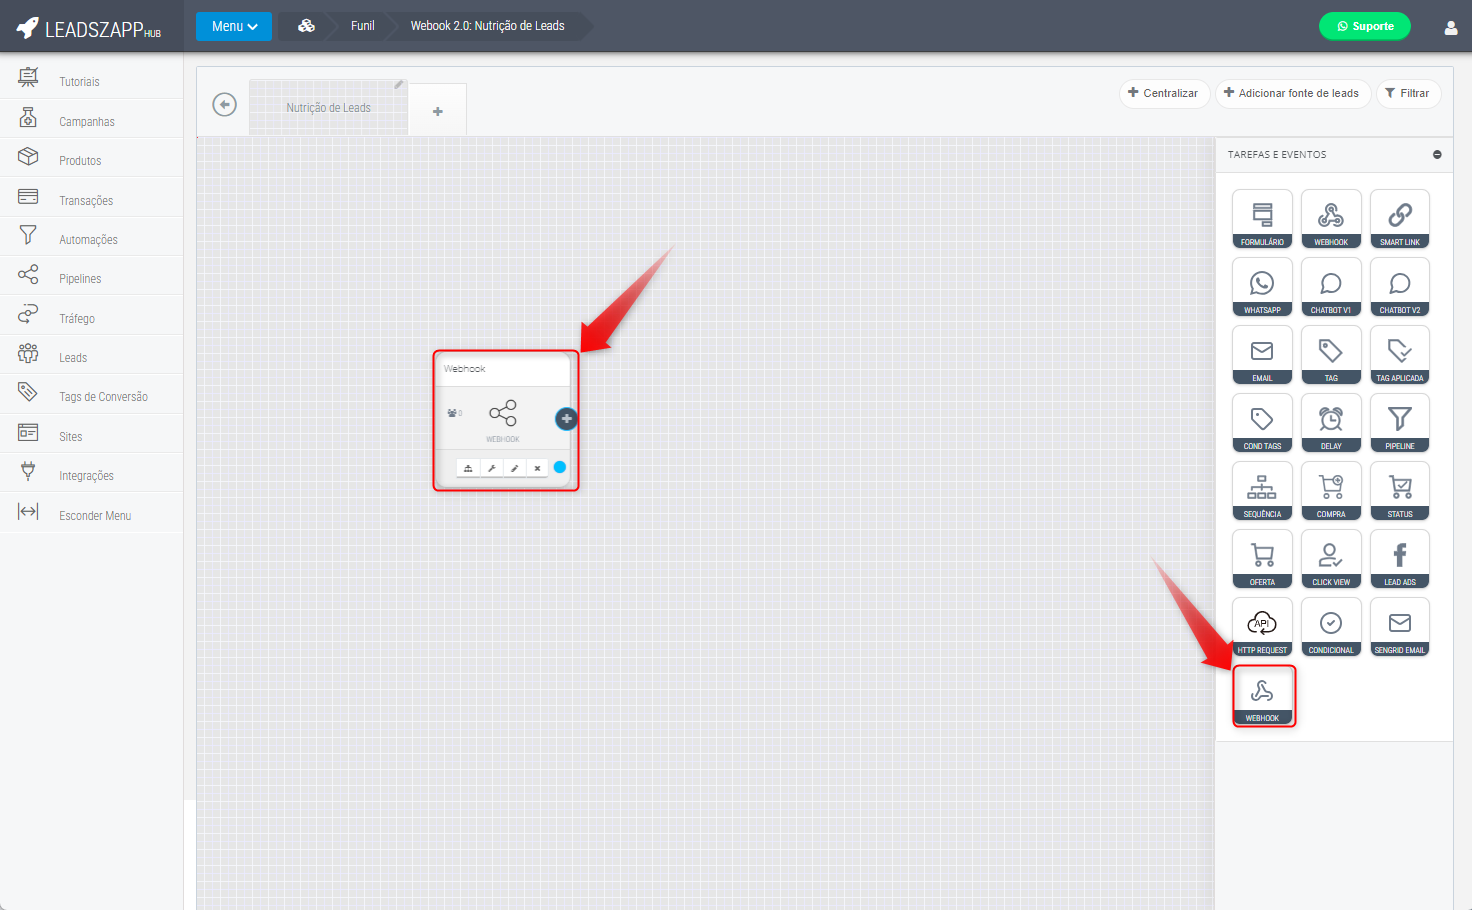Screen dimensions: 1472x910
Task: Click the green Suporte button
Action: click(x=1364, y=26)
